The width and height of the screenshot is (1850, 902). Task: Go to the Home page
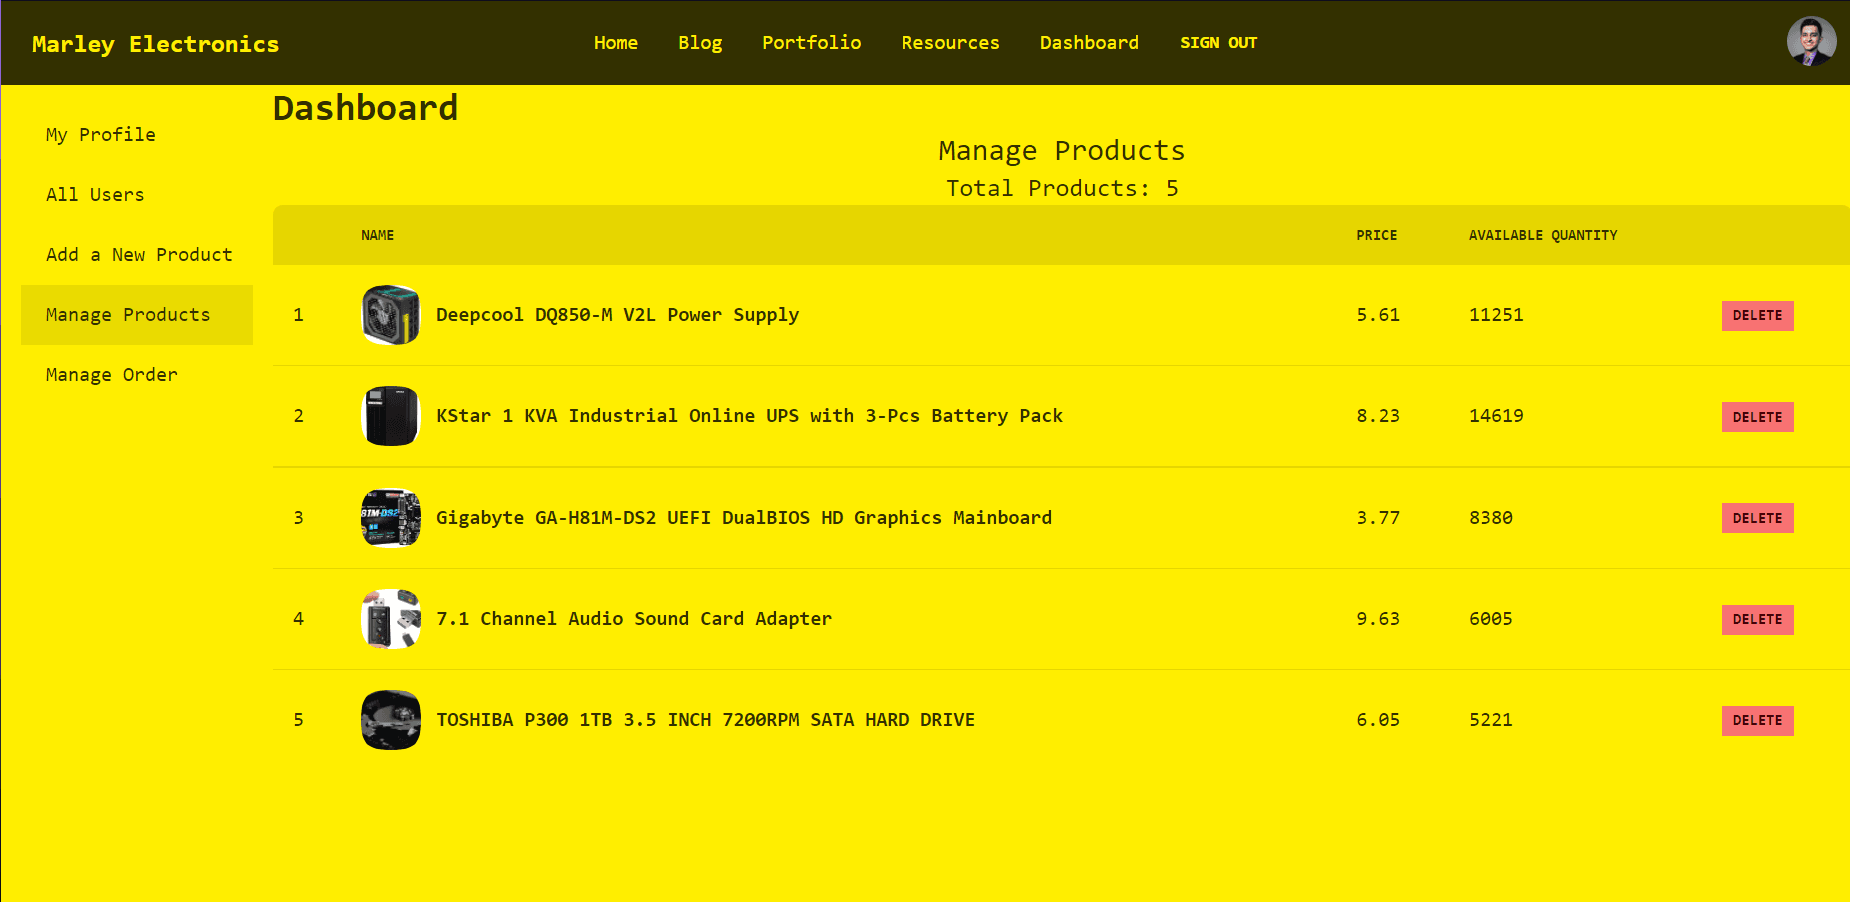[616, 43]
